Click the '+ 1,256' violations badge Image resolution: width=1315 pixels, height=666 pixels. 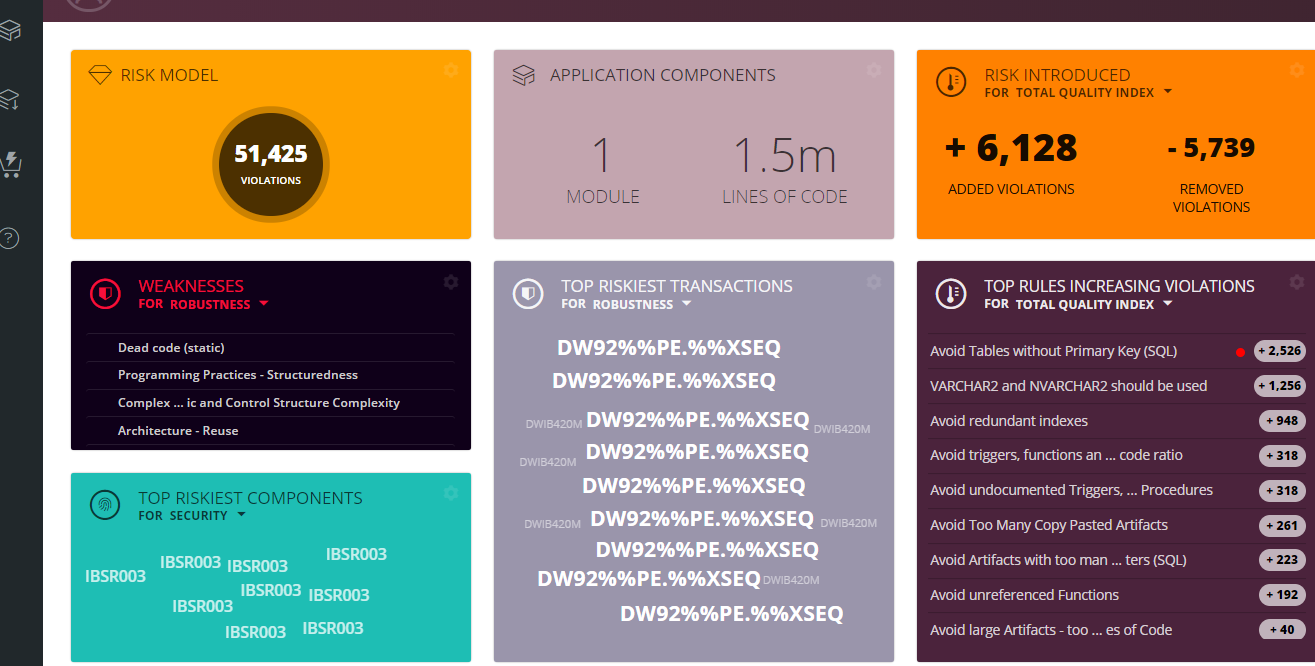tap(1280, 386)
